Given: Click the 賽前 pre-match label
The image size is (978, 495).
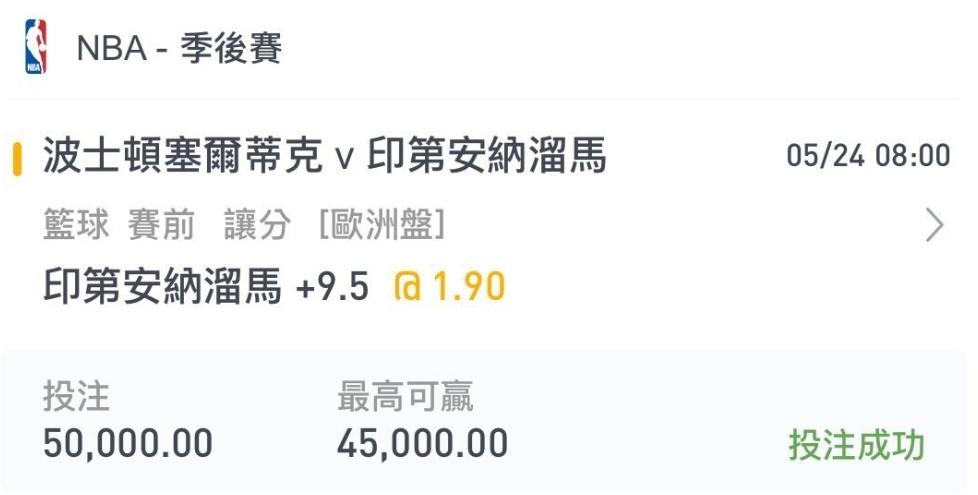Looking at the screenshot, I should (x=161, y=224).
